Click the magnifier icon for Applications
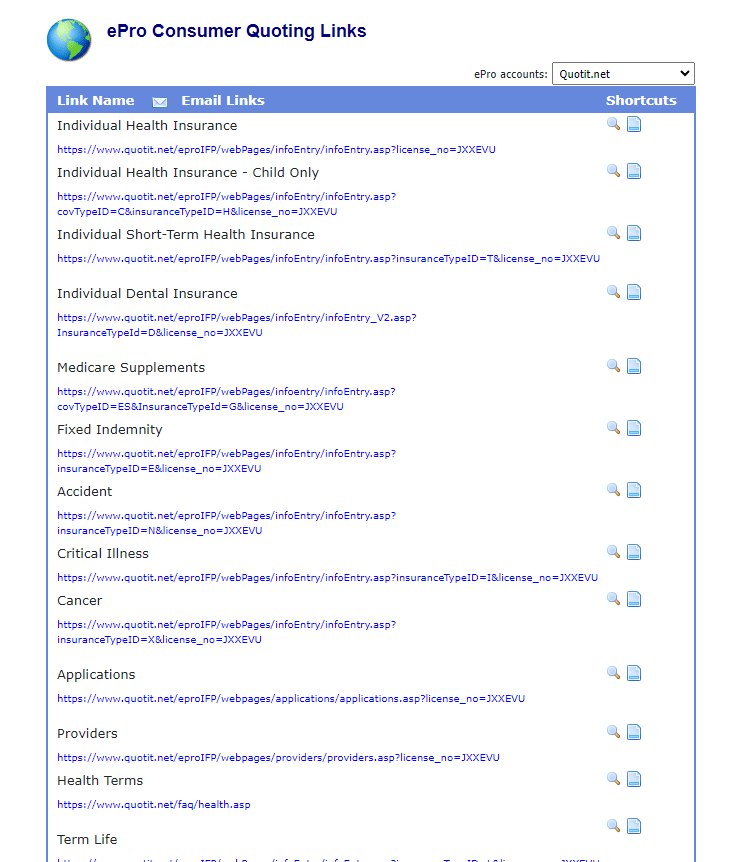 pyautogui.click(x=613, y=673)
